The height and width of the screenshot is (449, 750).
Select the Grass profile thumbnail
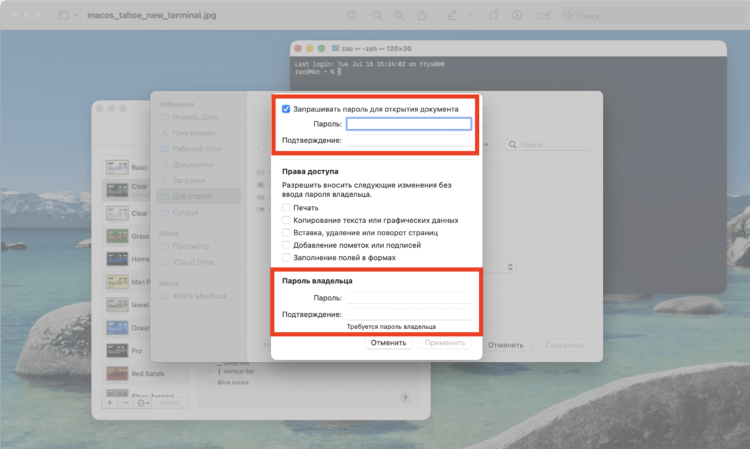pos(117,236)
